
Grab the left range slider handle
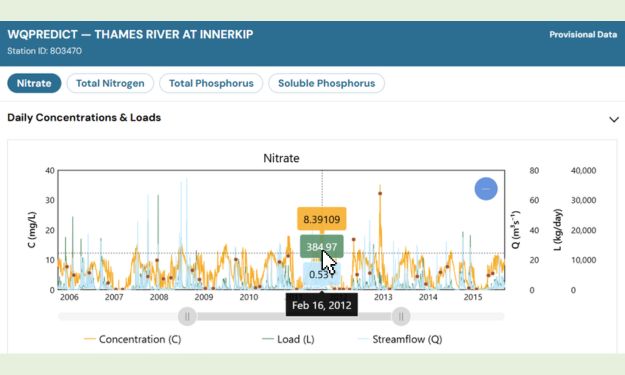pos(187,316)
